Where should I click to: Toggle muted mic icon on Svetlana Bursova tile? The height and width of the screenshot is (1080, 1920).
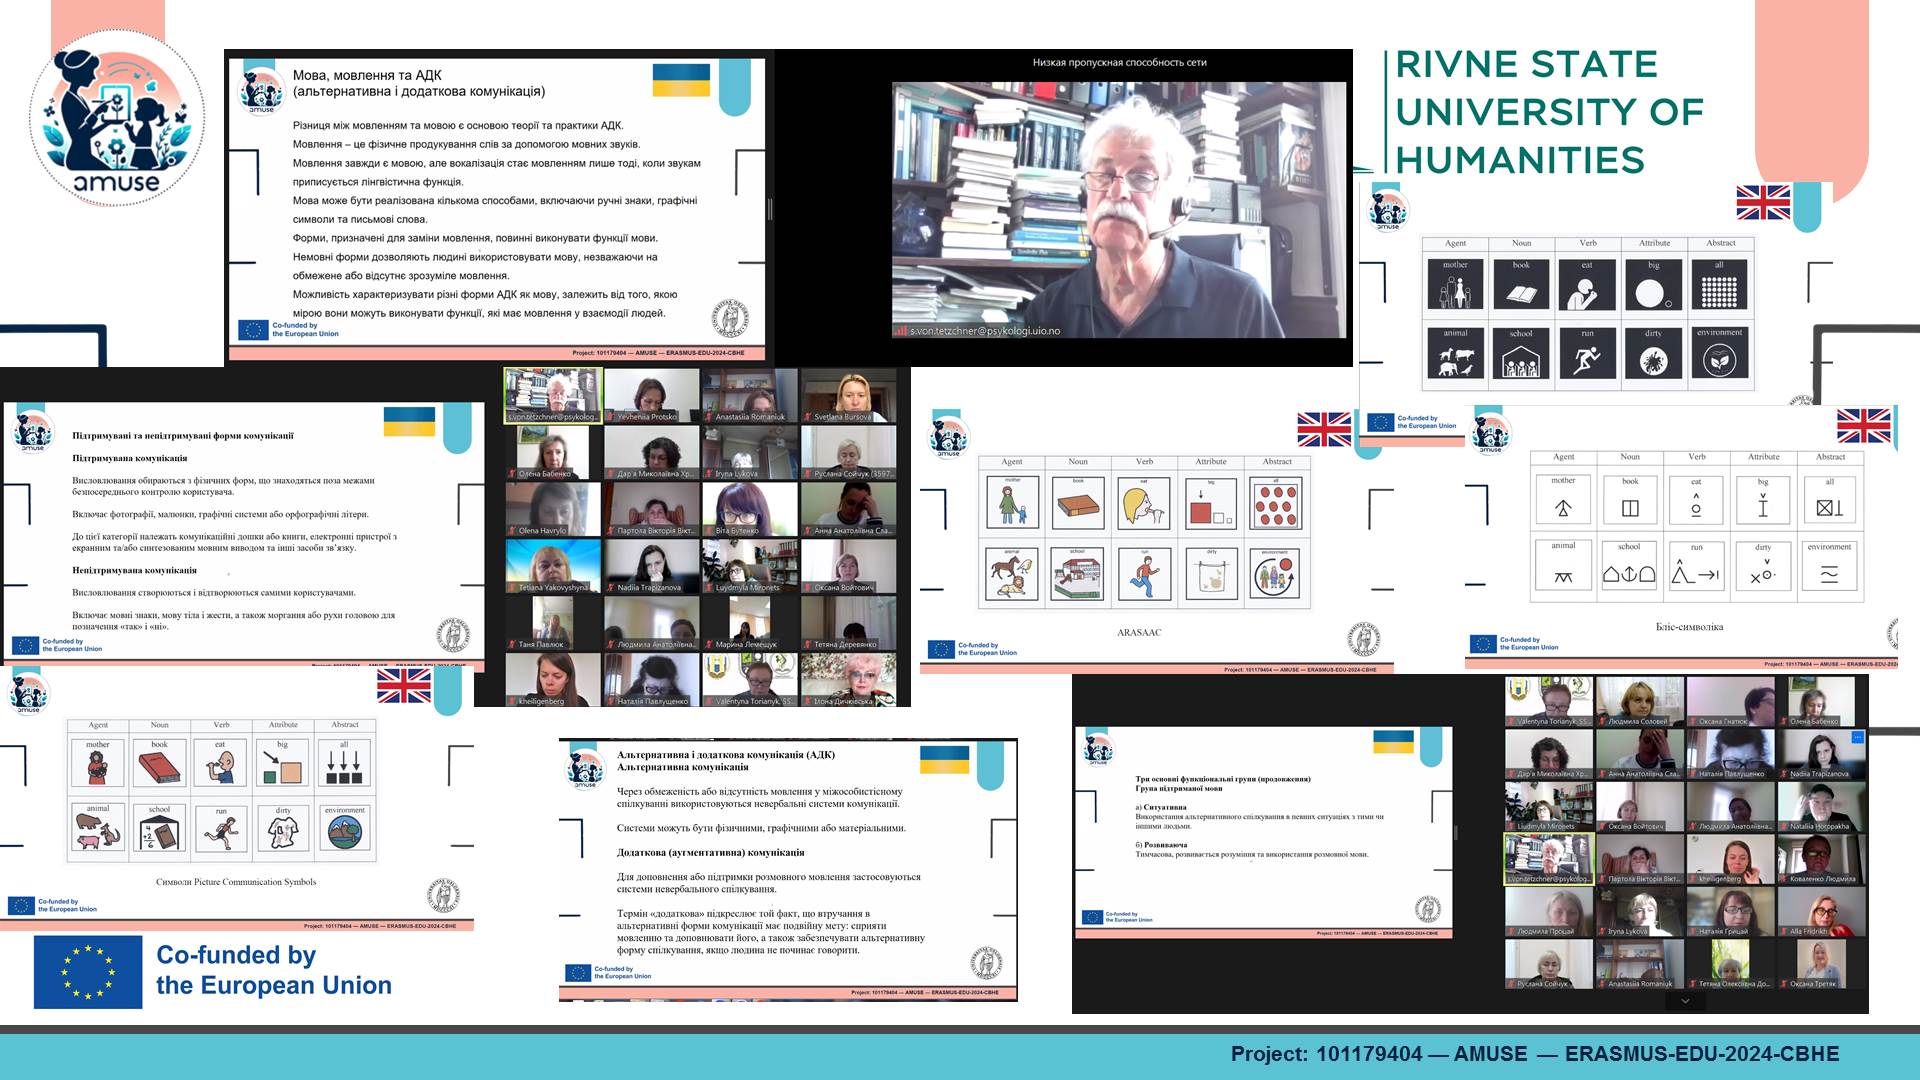coord(808,417)
